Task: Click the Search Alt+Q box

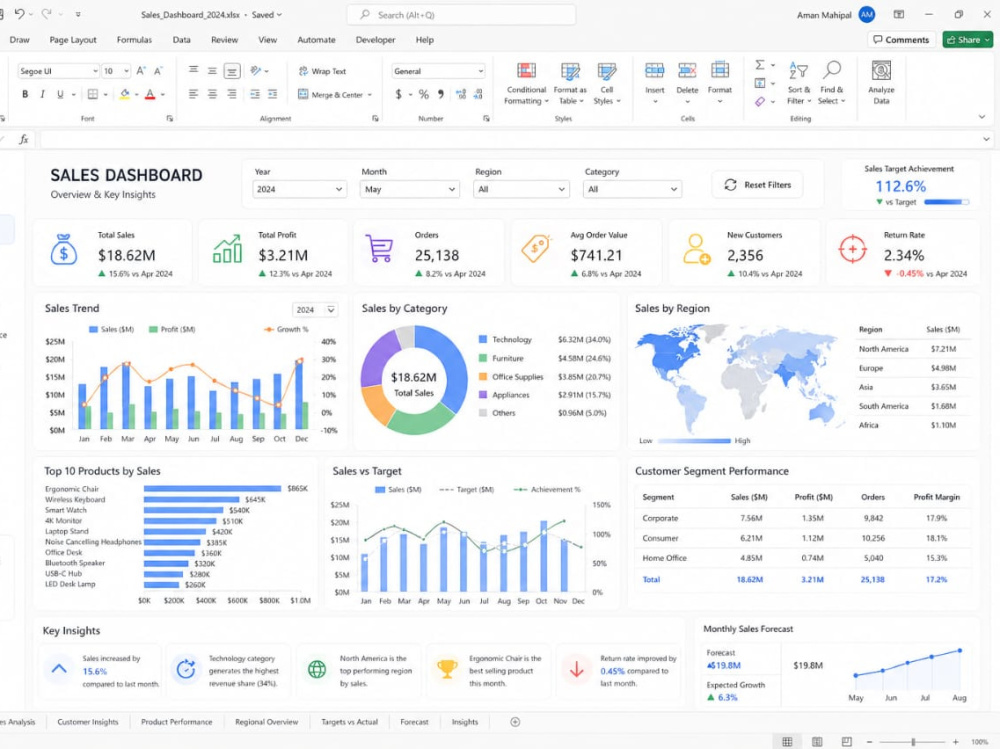Action: point(461,15)
